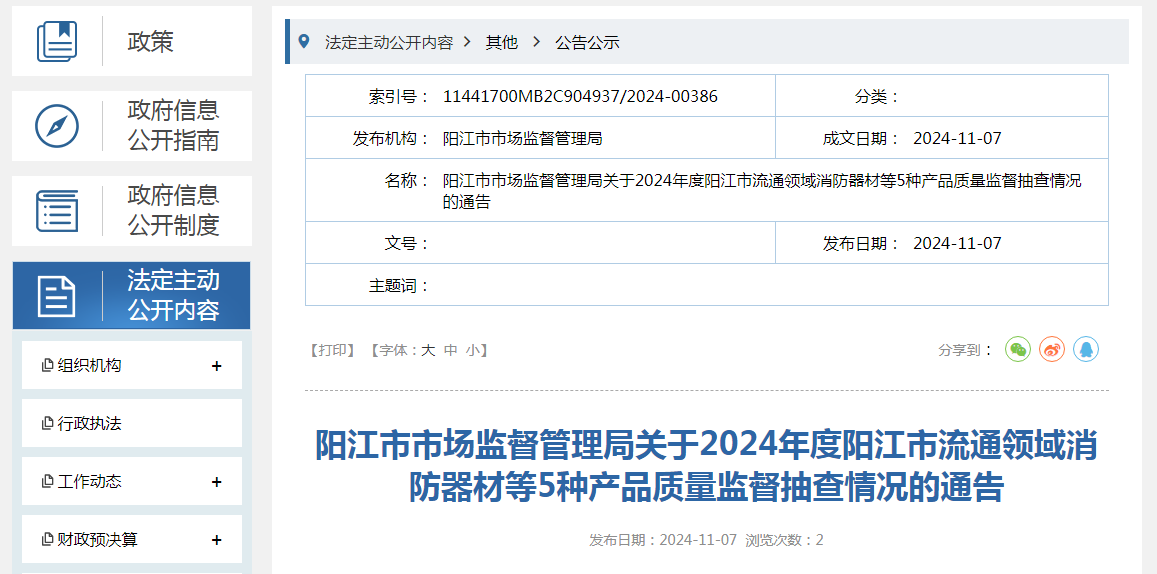The height and width of the screenshot is (574, 1157).
Task: Open the 组织机构 menu item
Action: 132,365
